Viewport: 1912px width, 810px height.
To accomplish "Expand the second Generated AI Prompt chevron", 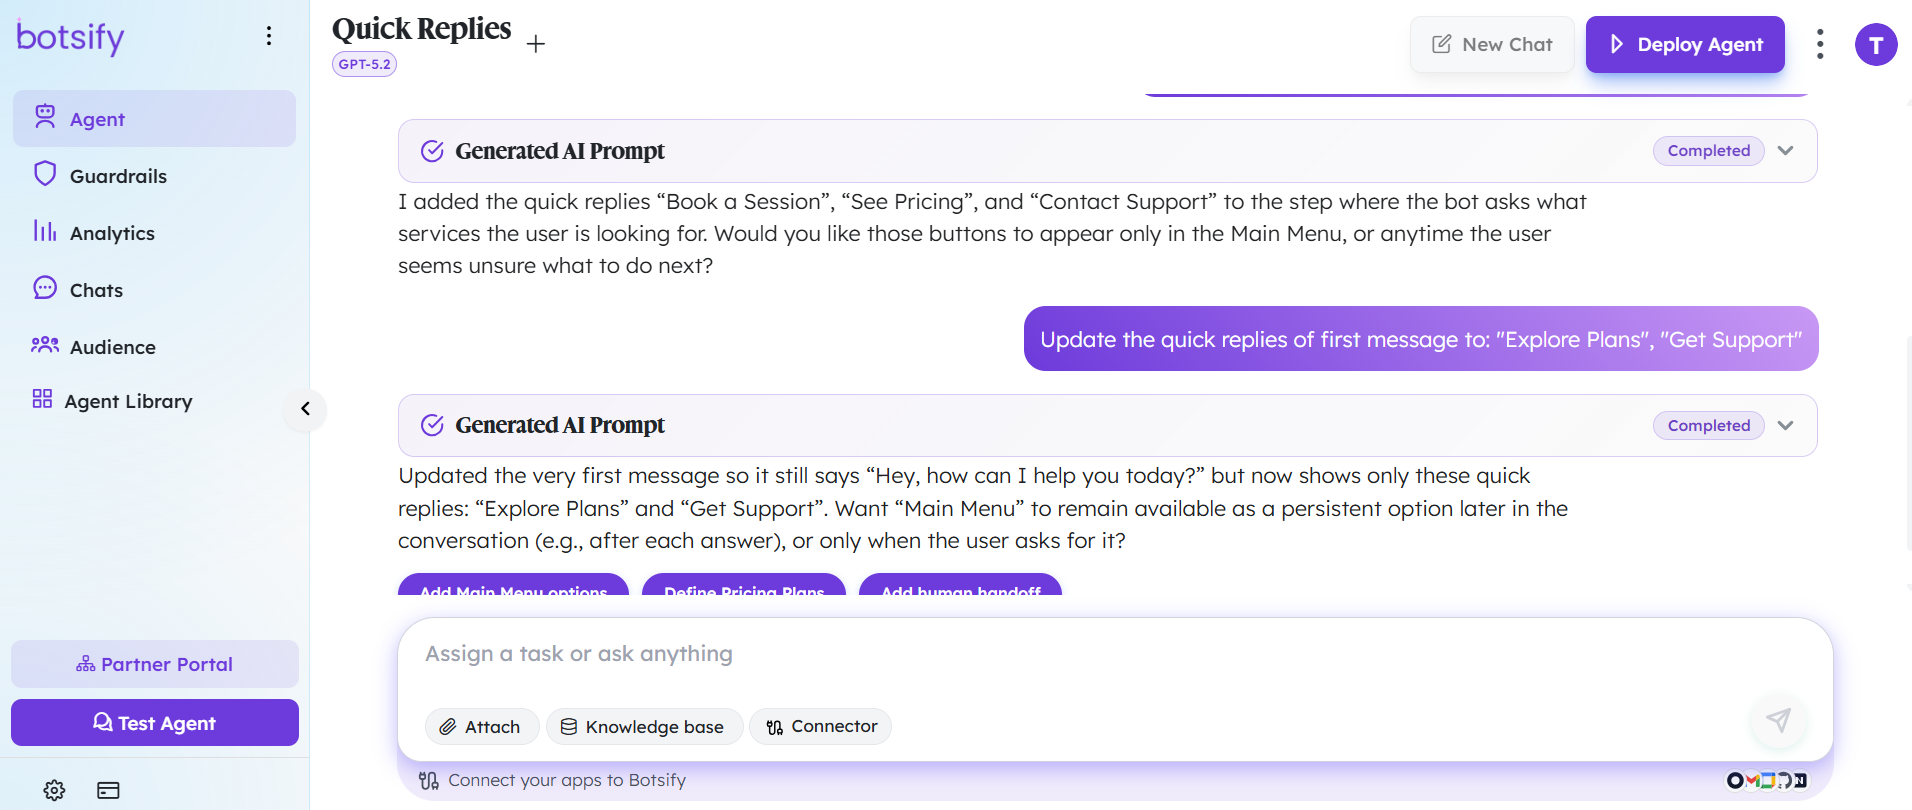I will [1786, 426].
